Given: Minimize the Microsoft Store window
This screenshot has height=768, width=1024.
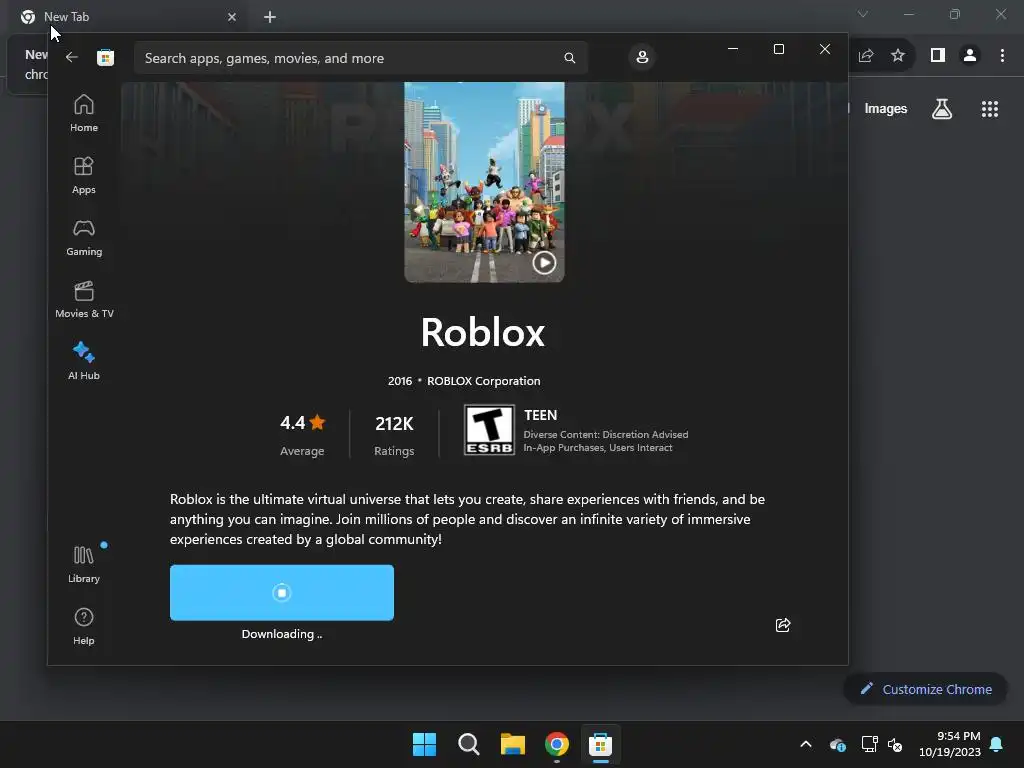Looking at the screenshot, I should (x=733, y=49).
